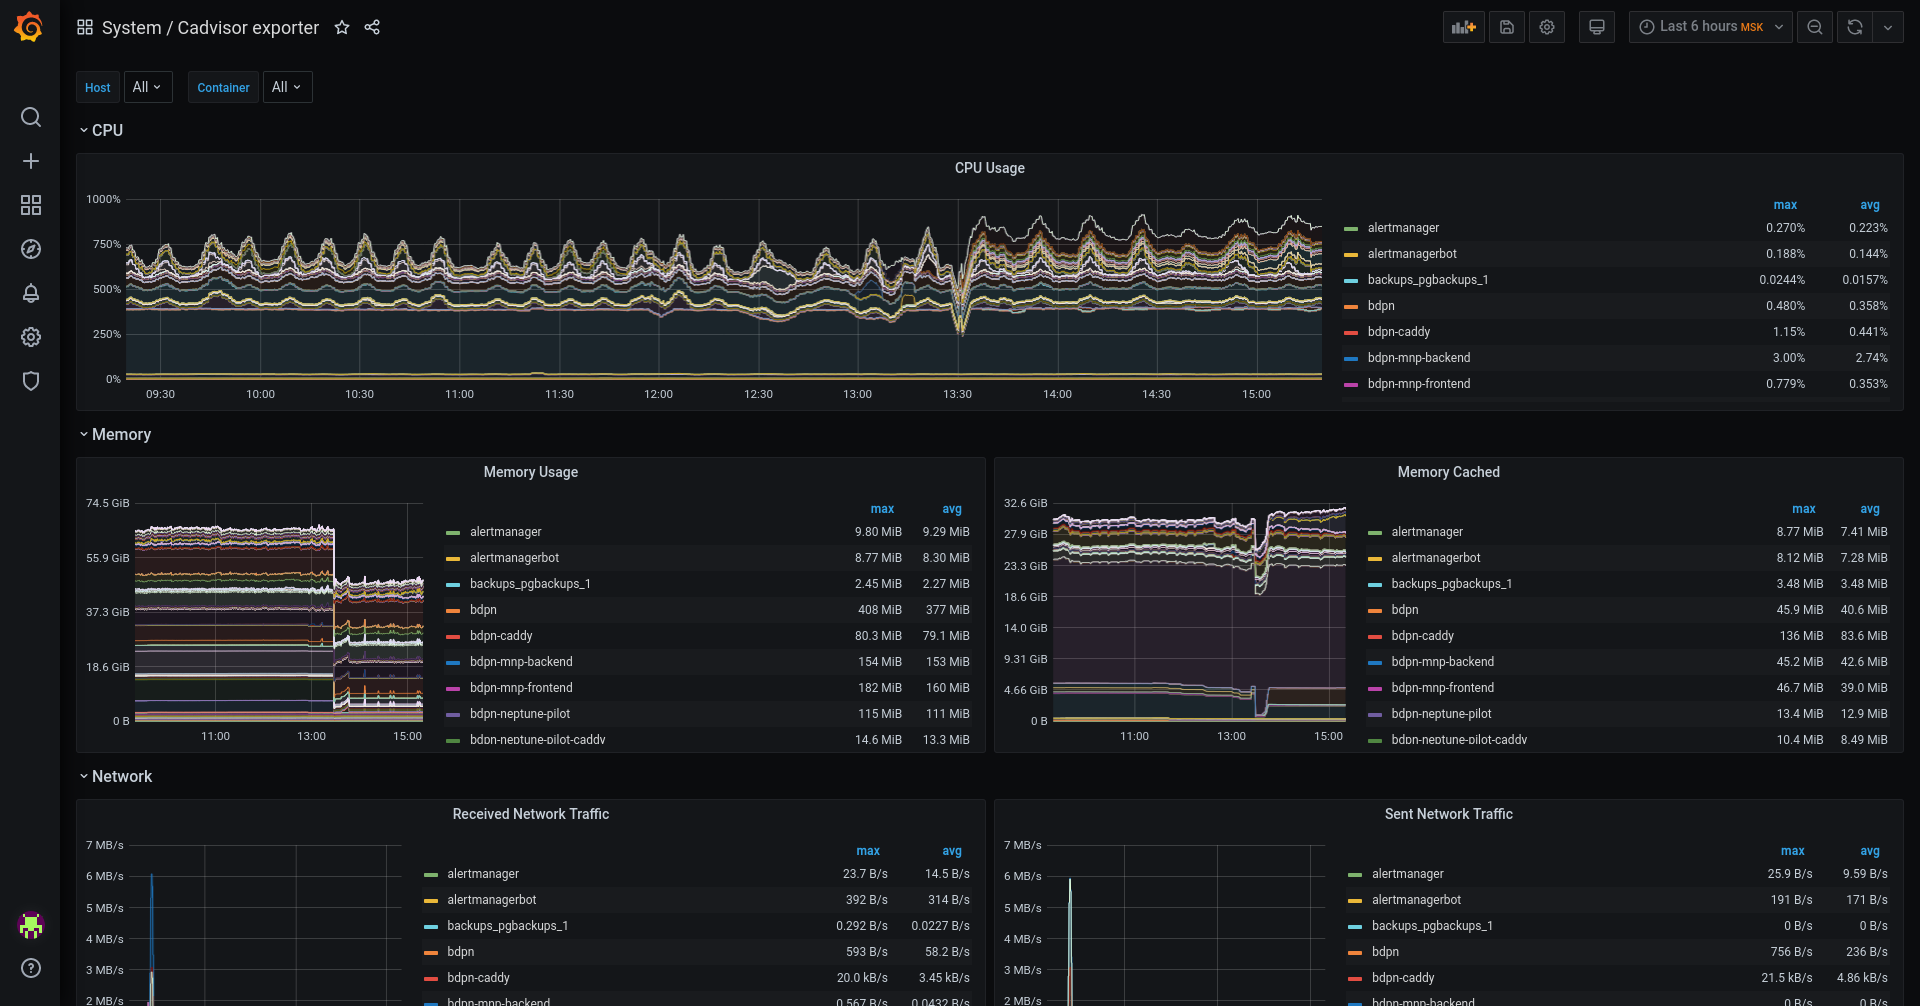The width and height of the screenshot is (1920, 1006).
Task: Collapse the Memory row section
Action: coord(121,435)
